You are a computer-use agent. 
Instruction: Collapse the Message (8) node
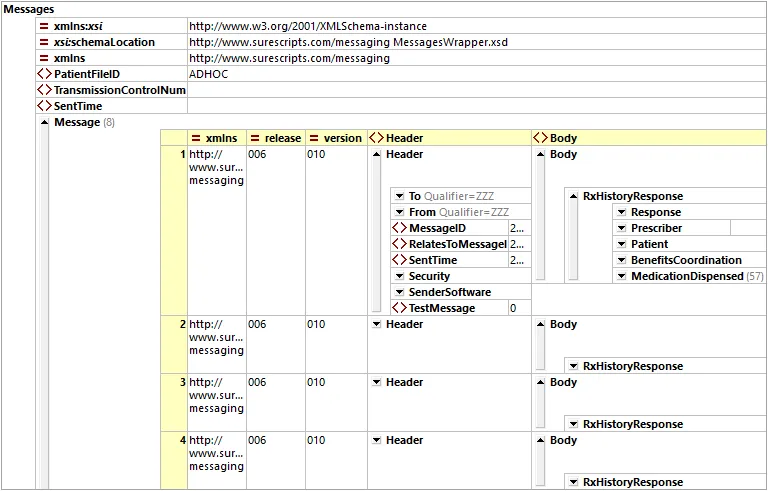coord(44,123)
